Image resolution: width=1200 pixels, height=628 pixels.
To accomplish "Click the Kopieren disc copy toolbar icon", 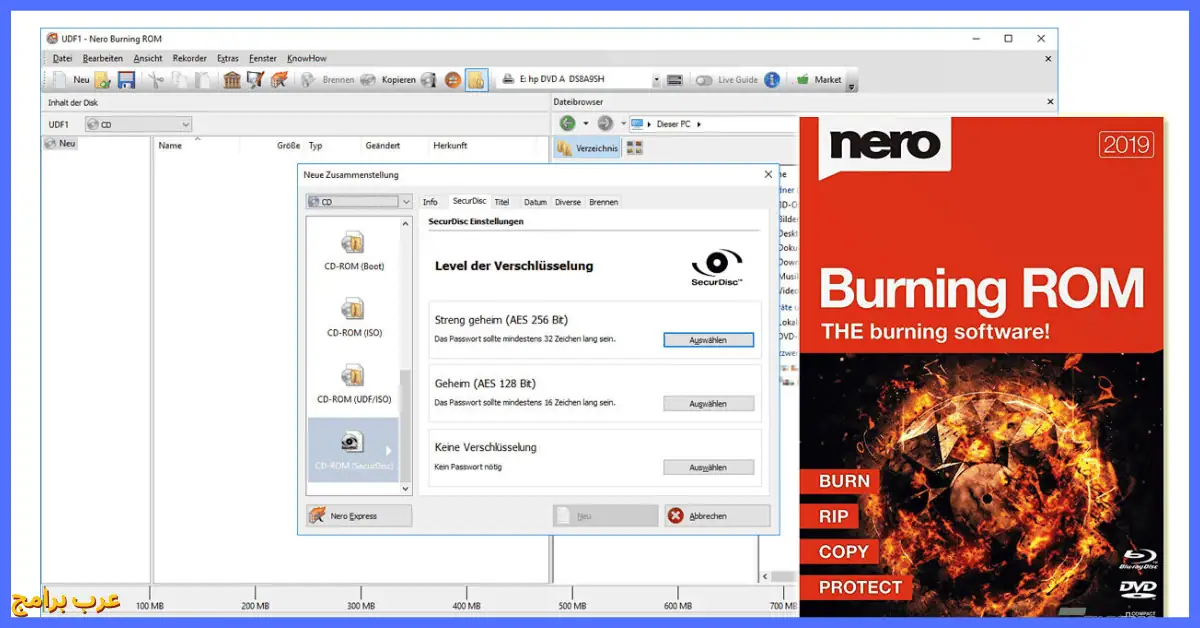I will (x=368, y=80).
